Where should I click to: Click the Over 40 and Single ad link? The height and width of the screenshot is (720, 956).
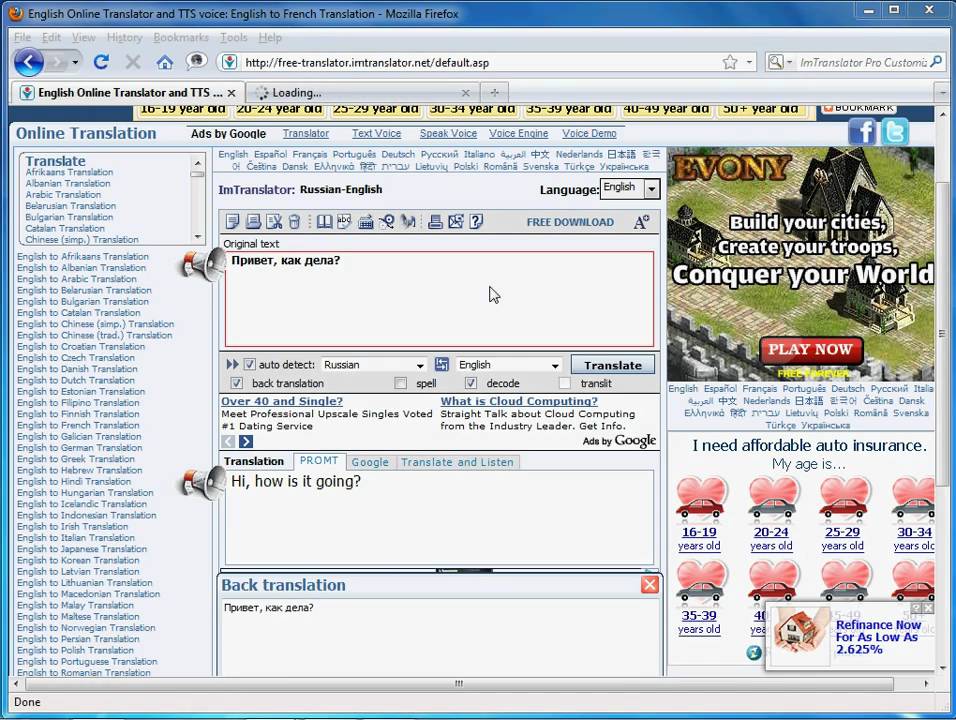[282, 401]
